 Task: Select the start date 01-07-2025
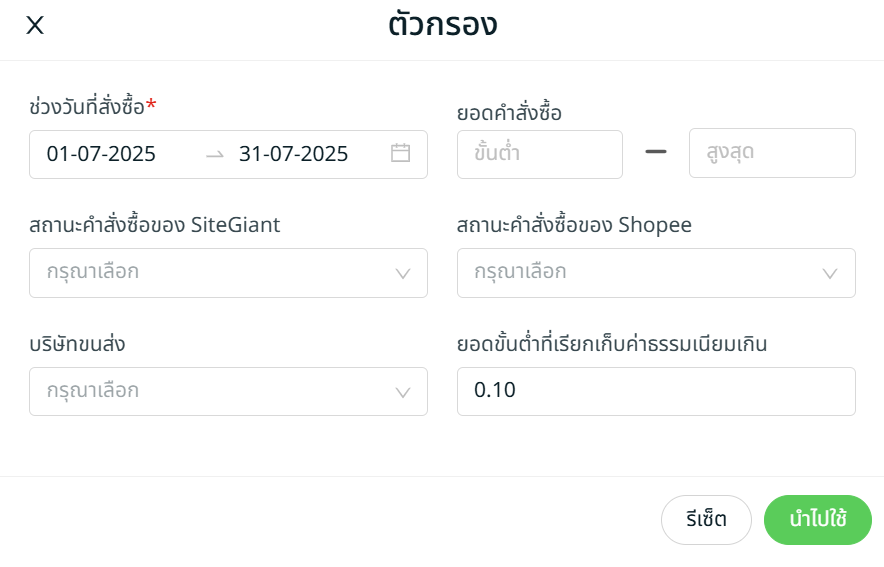[x=101, y=154]
